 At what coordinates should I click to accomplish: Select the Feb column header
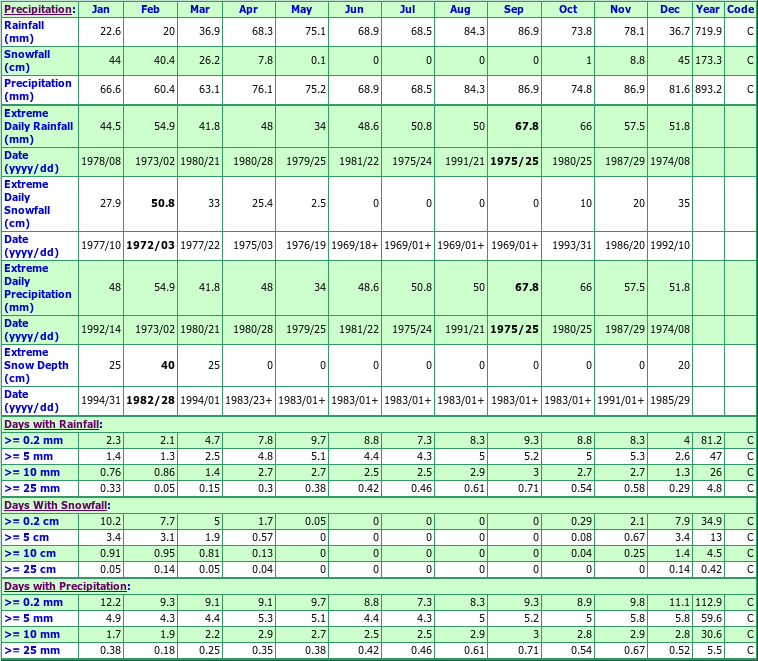[x=150, y=9]
